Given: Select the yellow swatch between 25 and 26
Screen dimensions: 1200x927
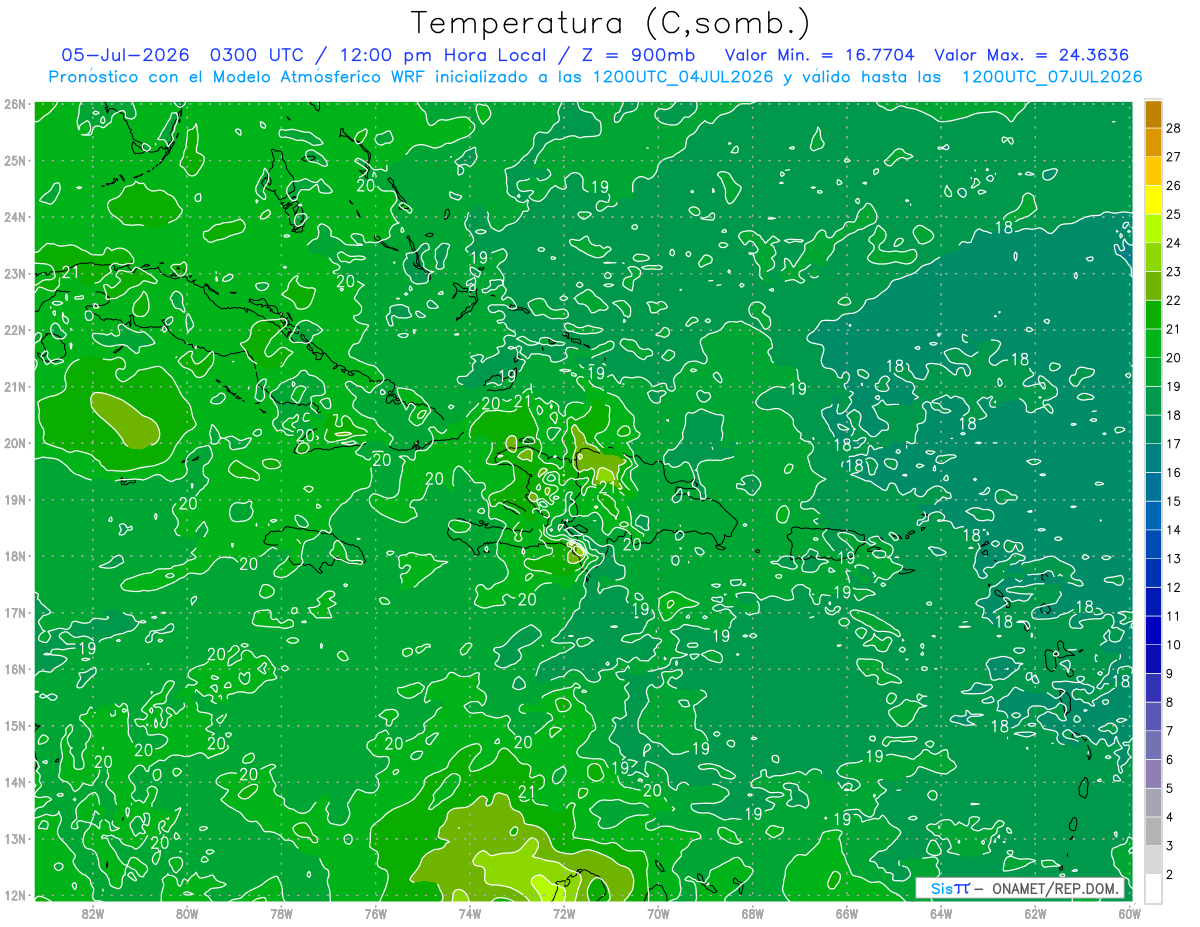Looking at the screenshot, I should (1153, 200).
